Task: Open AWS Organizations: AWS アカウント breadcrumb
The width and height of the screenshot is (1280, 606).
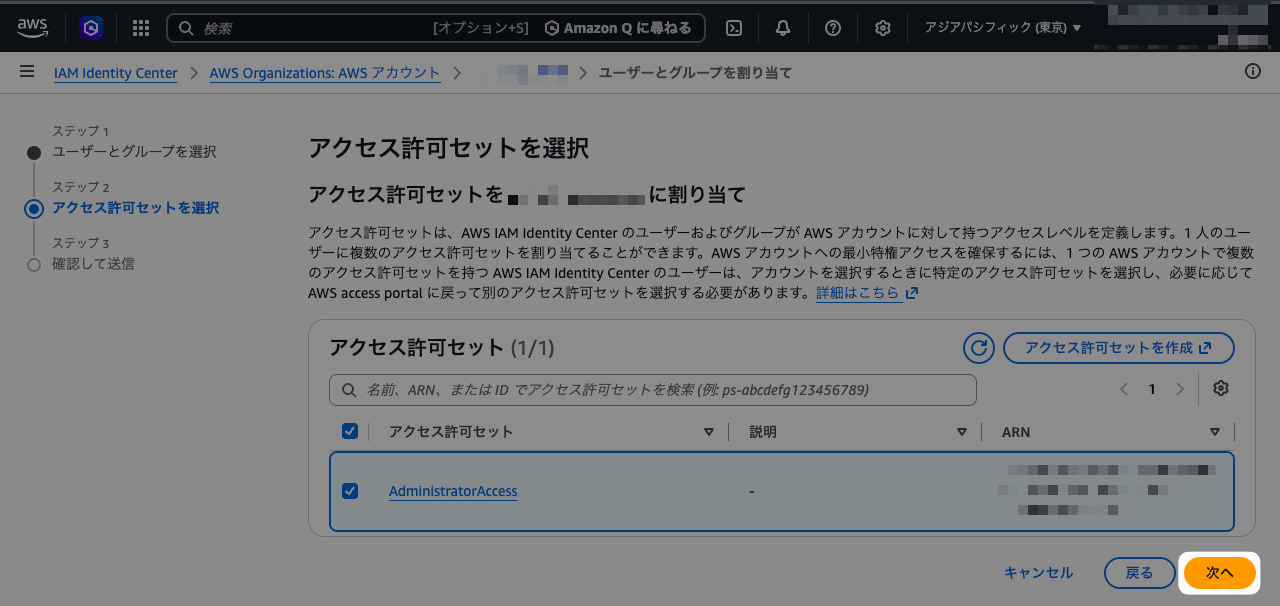Action: click(x=325, y=73)
